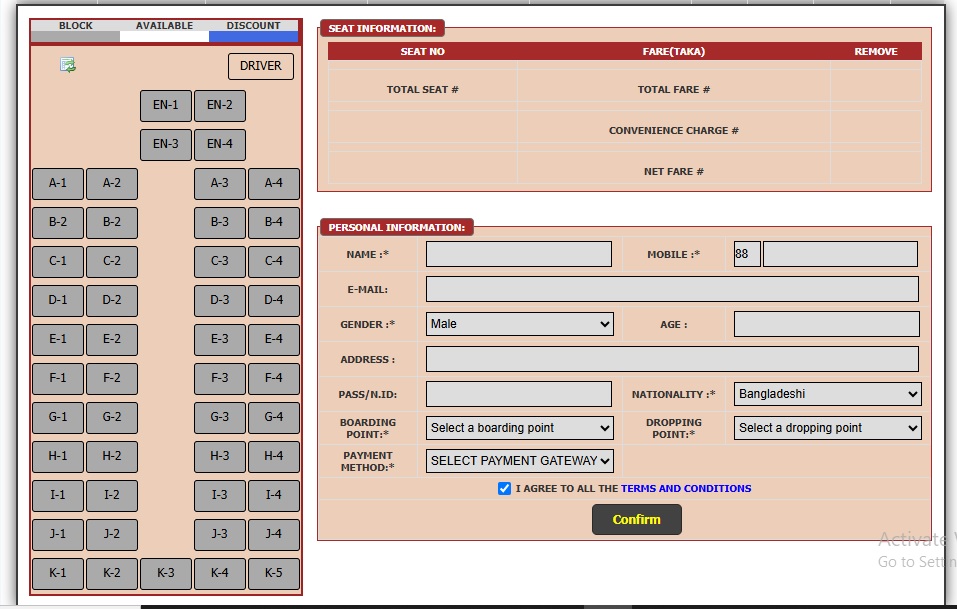The width and height of the screenshot is (957, 609).
Task: Select seat A-1
Action: point(58,184)
